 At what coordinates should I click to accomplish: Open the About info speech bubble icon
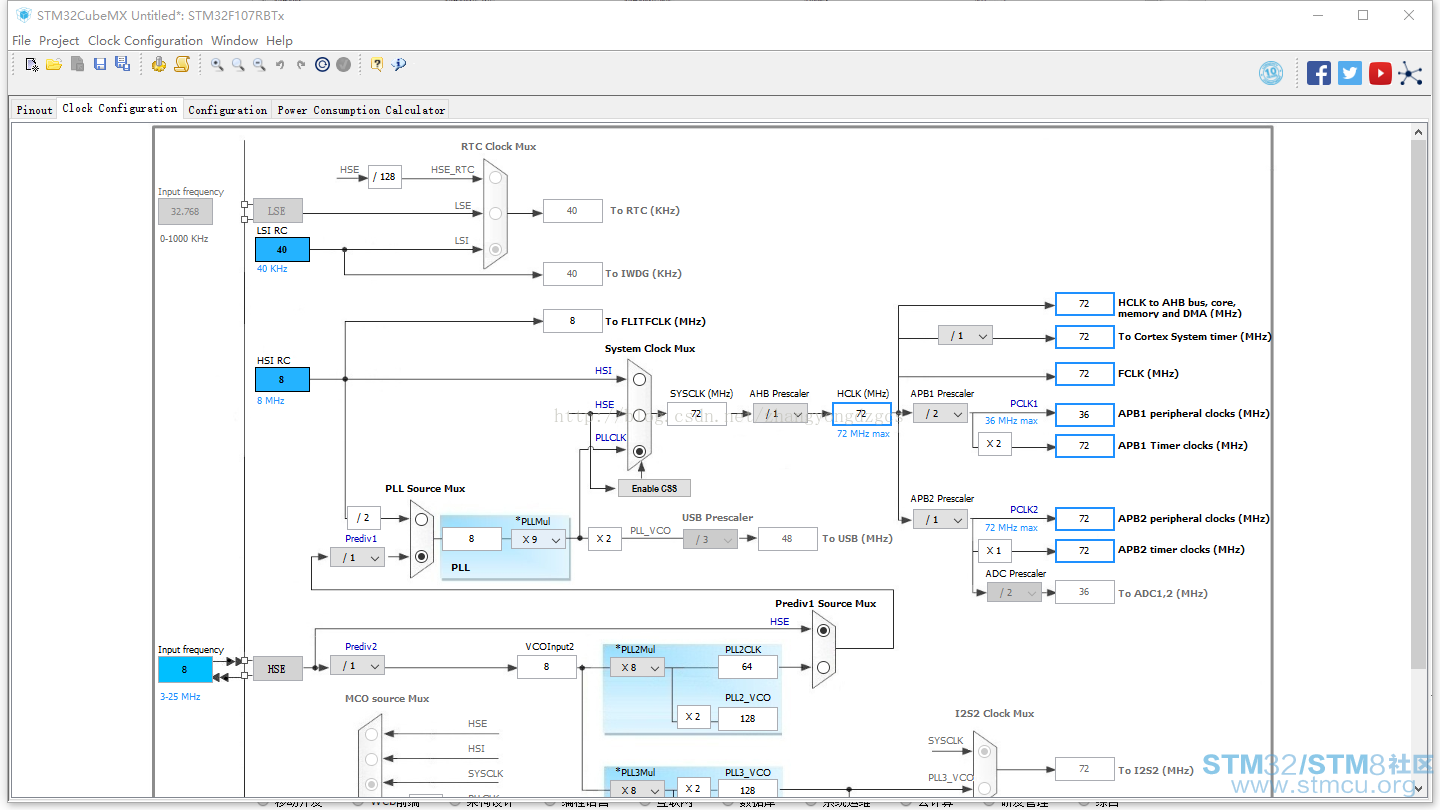(x=399, y=64)
